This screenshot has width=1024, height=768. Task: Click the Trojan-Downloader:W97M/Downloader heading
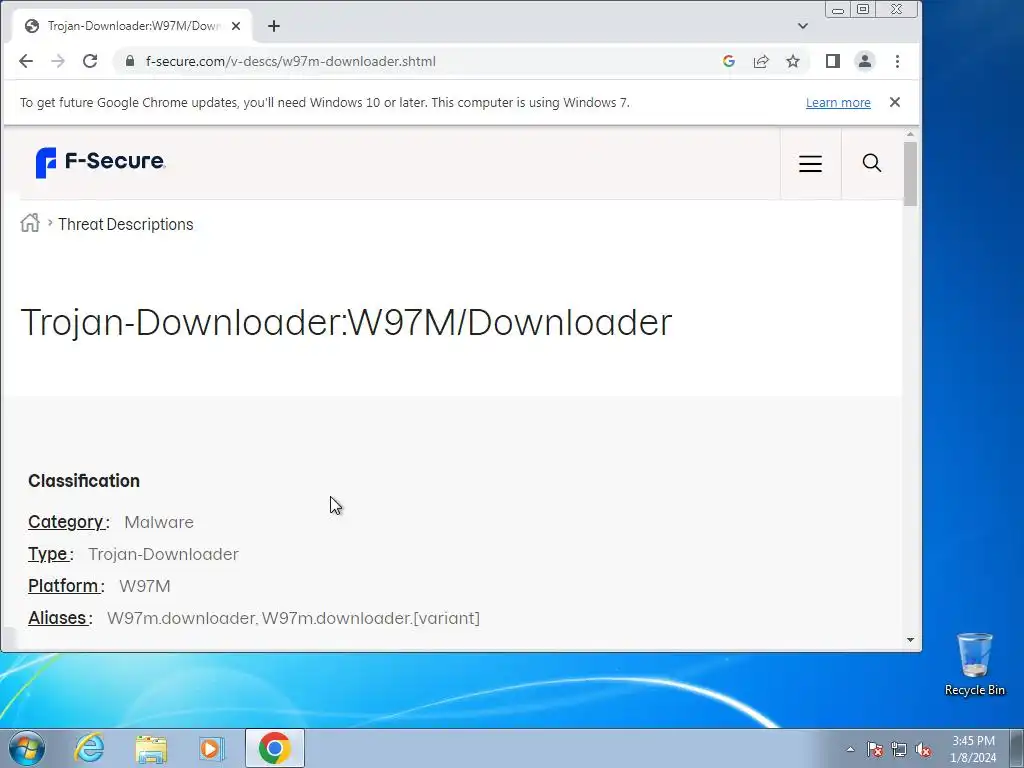[346, 322]
